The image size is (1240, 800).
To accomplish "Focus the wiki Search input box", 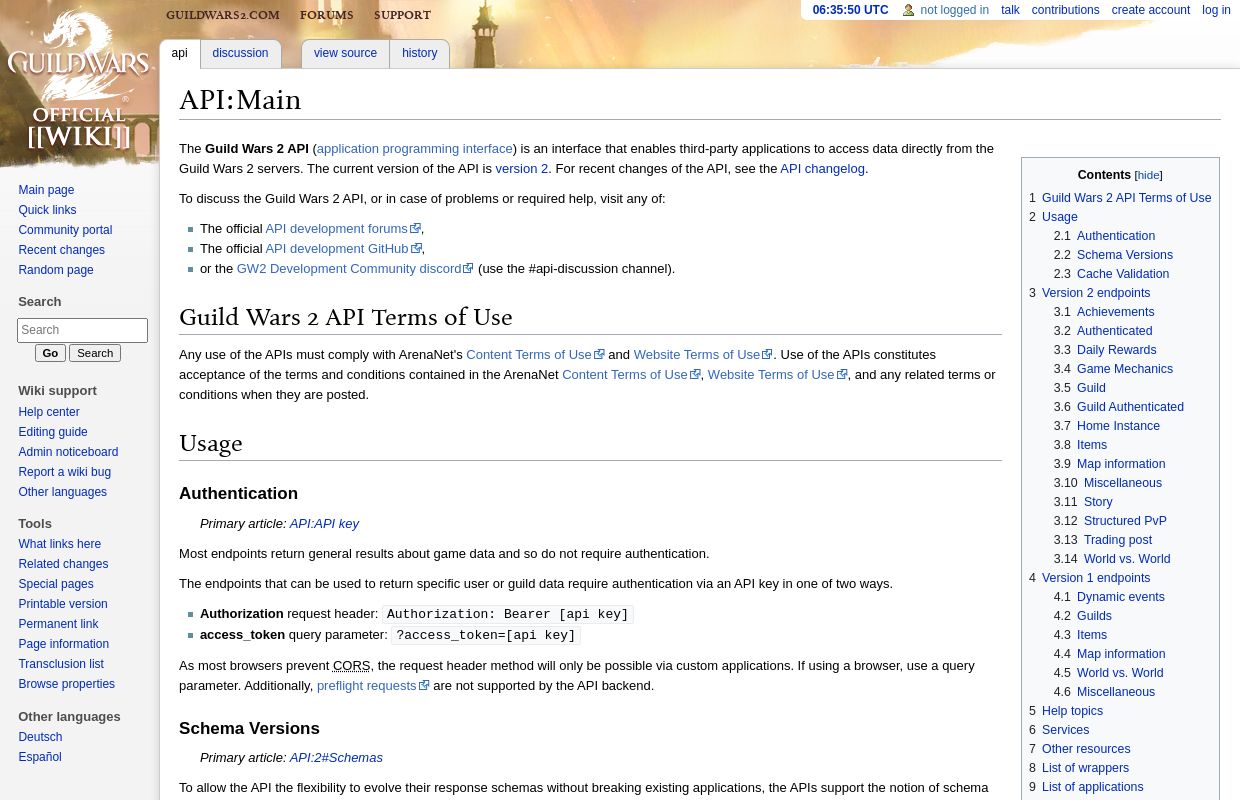I will click(x=82, y=330).
